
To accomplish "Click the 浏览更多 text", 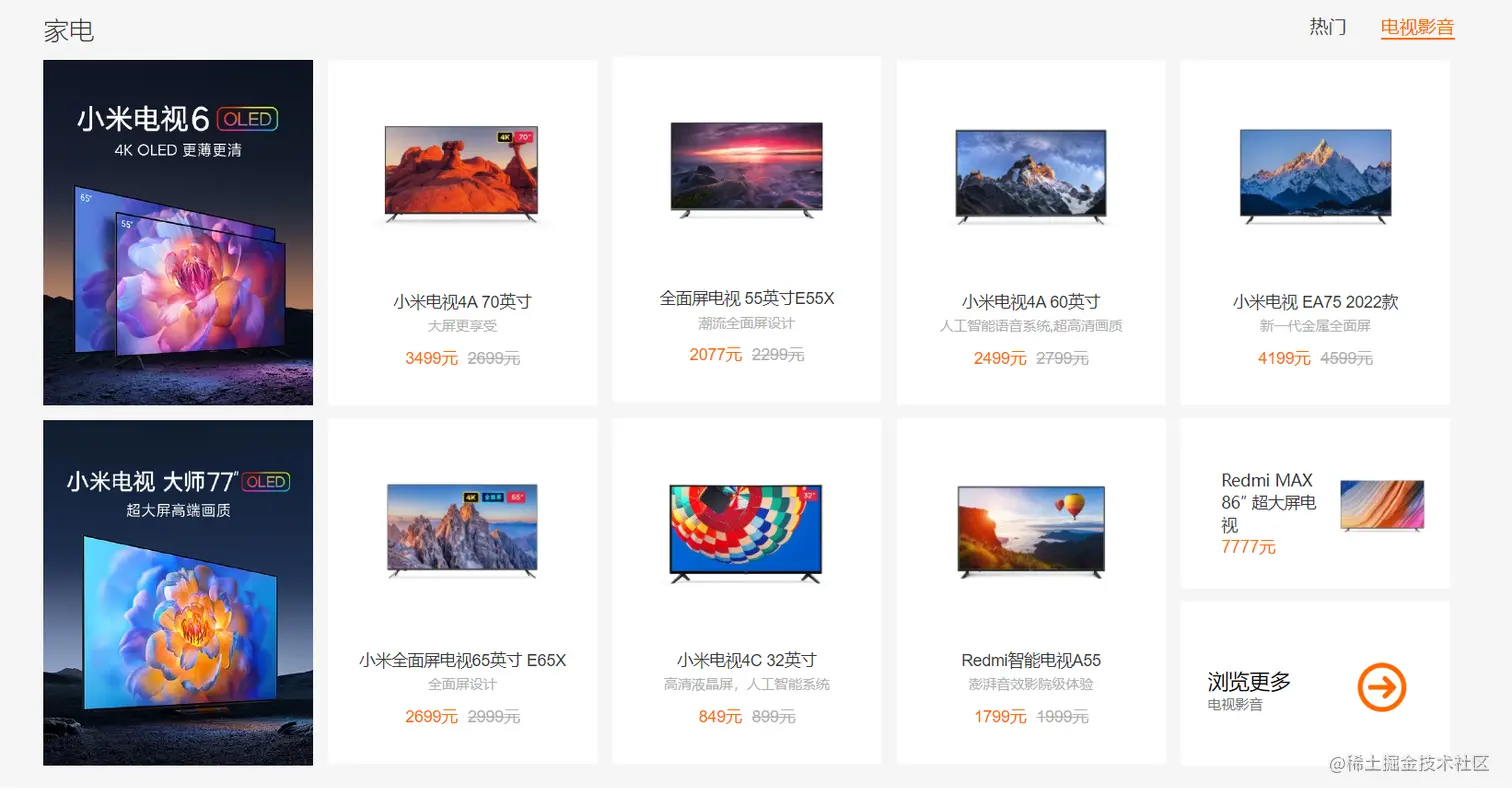I will [x=1249, y=682].
